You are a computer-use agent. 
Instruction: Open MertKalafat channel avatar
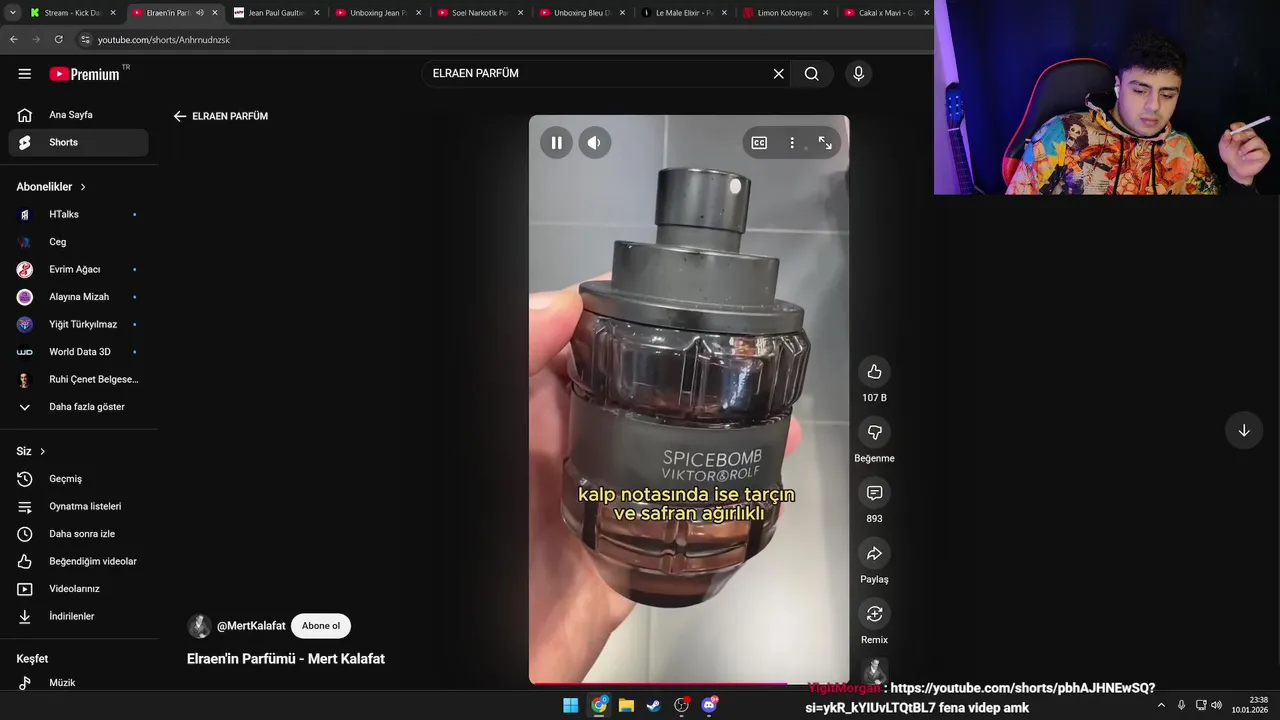pos(199,627)
